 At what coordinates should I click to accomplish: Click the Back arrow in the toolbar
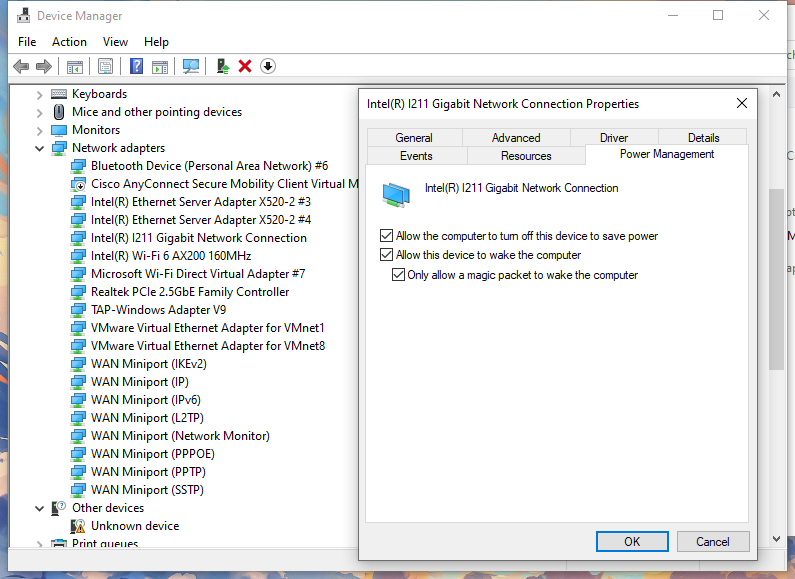coord(21,66)
